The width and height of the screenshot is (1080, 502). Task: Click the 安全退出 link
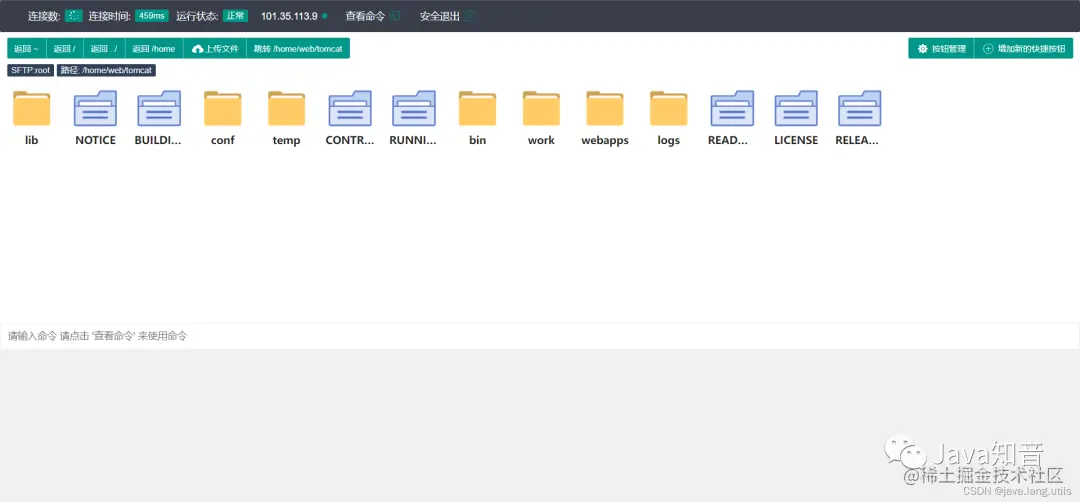point(439,16)
